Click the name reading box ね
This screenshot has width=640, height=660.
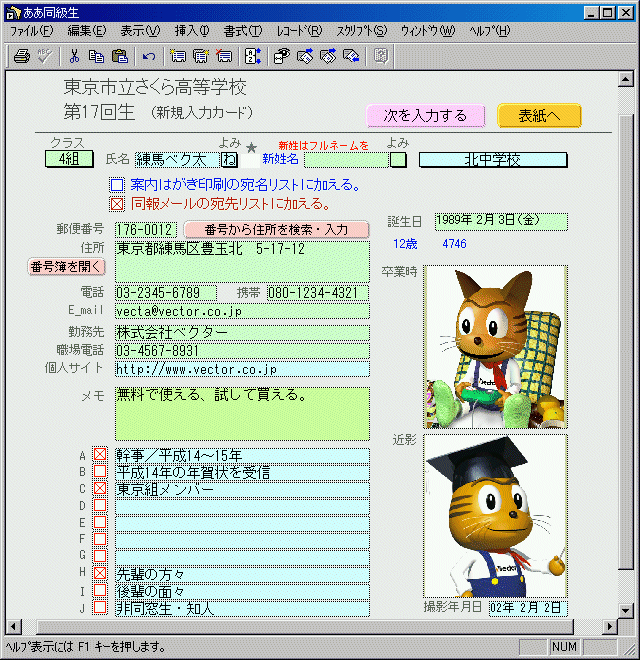229,160
